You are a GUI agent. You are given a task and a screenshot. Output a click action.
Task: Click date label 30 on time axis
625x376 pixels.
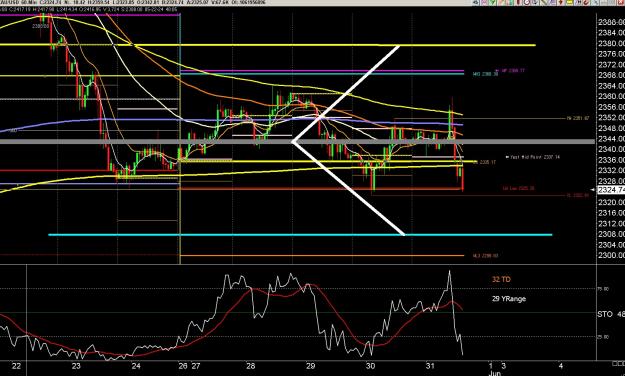pos(370,366)
